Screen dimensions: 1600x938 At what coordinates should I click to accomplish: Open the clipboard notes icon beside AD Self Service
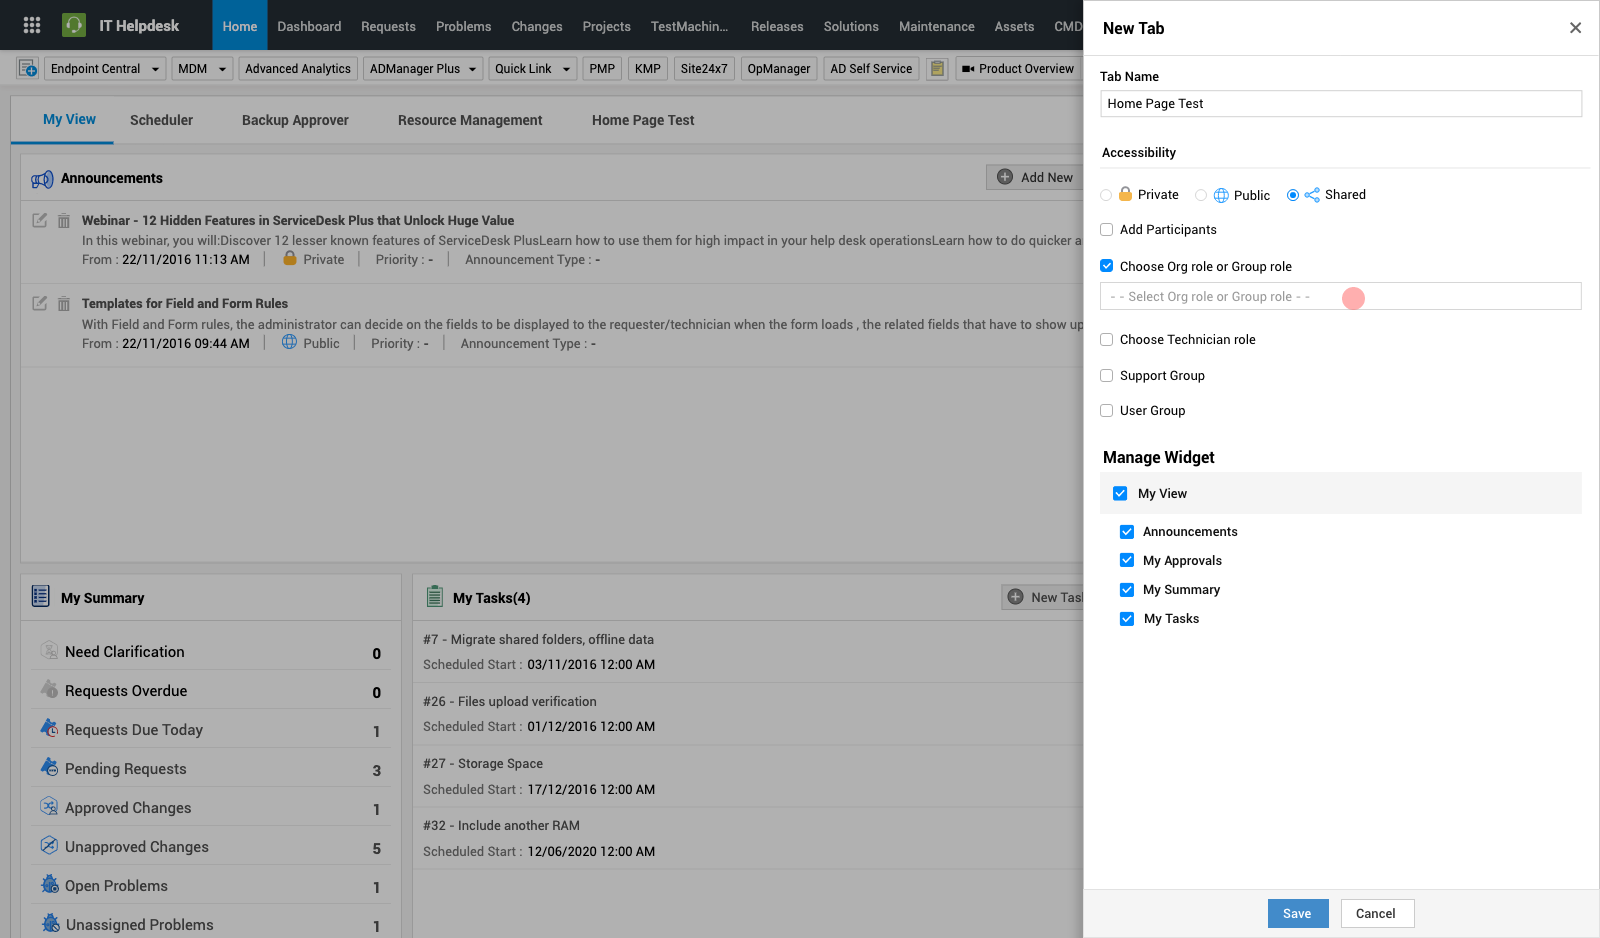pyautogui.click(x=937, y=68)
